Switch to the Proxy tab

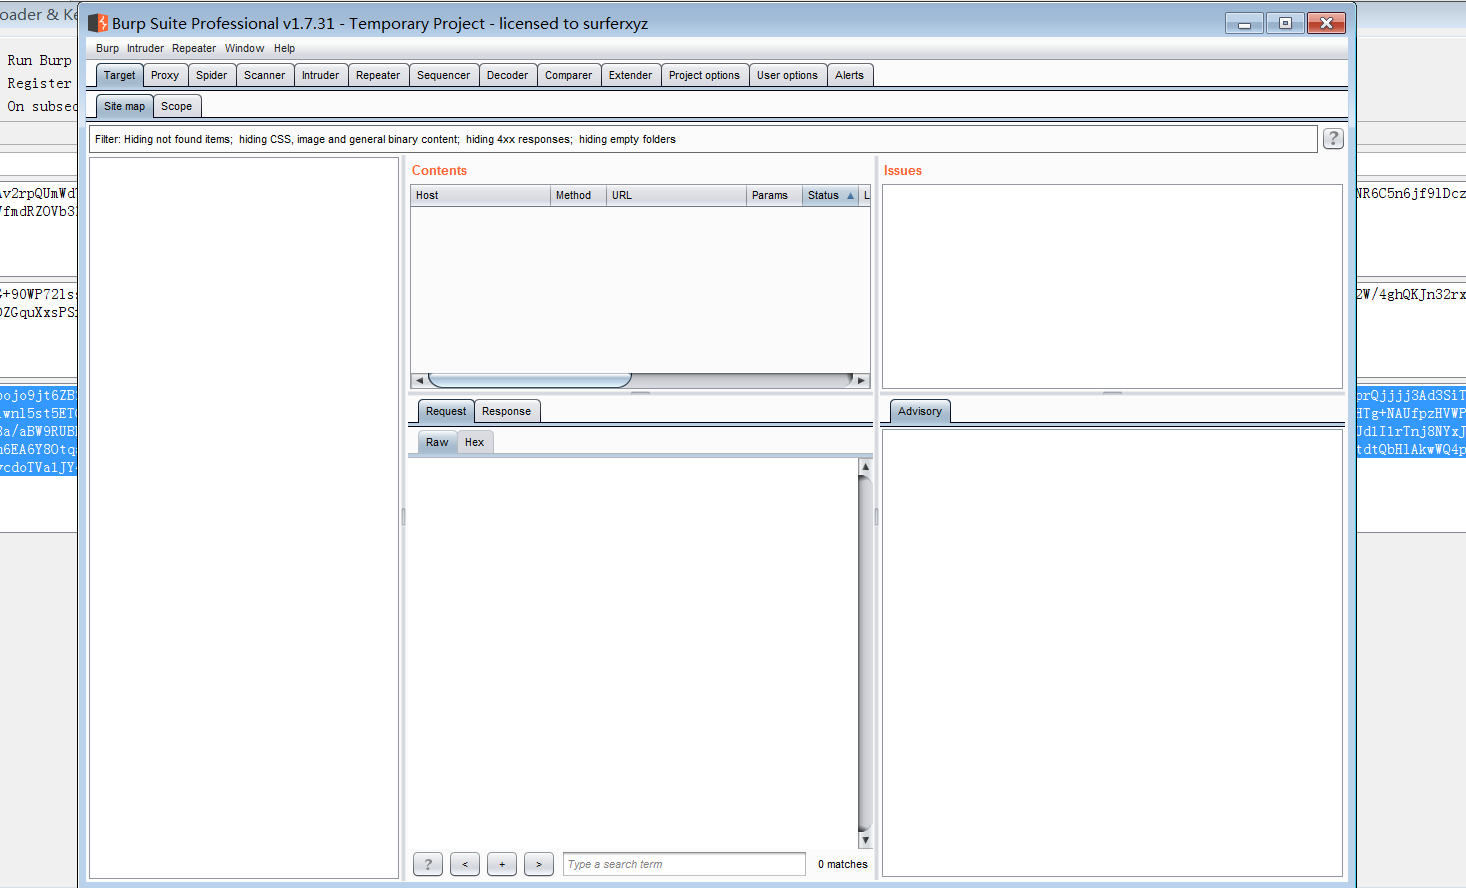(165, 75)
